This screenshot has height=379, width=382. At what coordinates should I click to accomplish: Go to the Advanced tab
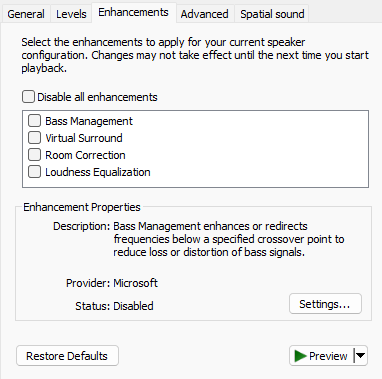coord(205,14)
